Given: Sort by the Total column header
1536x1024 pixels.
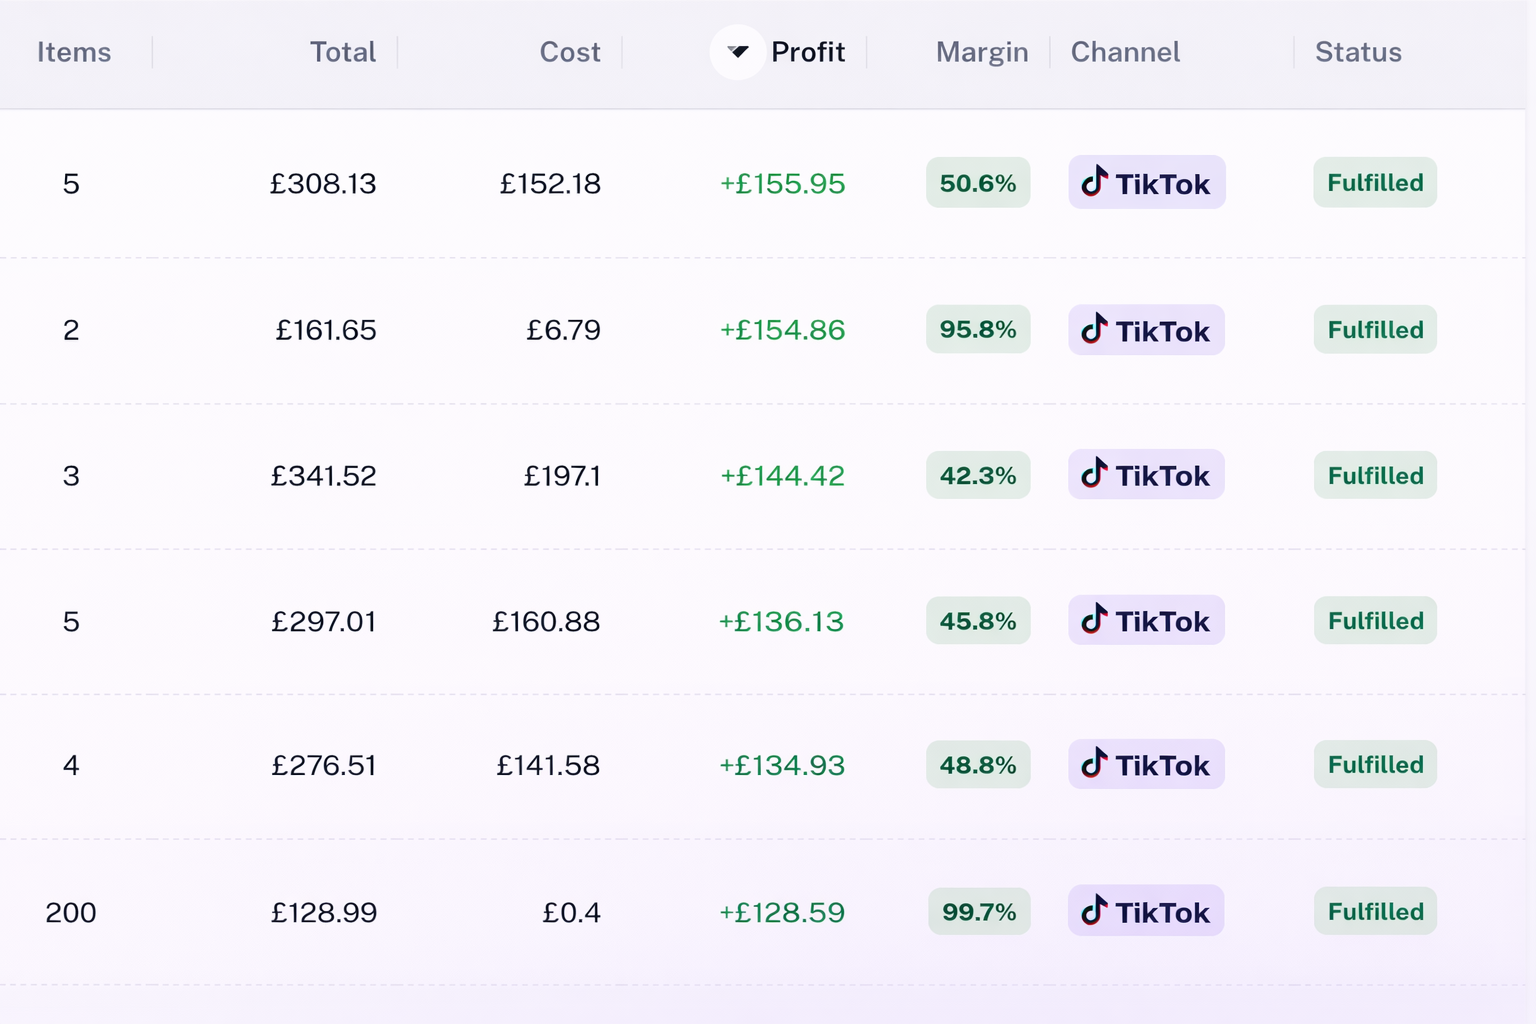Looking at the screenshot, I should click(x=342, y=52).
